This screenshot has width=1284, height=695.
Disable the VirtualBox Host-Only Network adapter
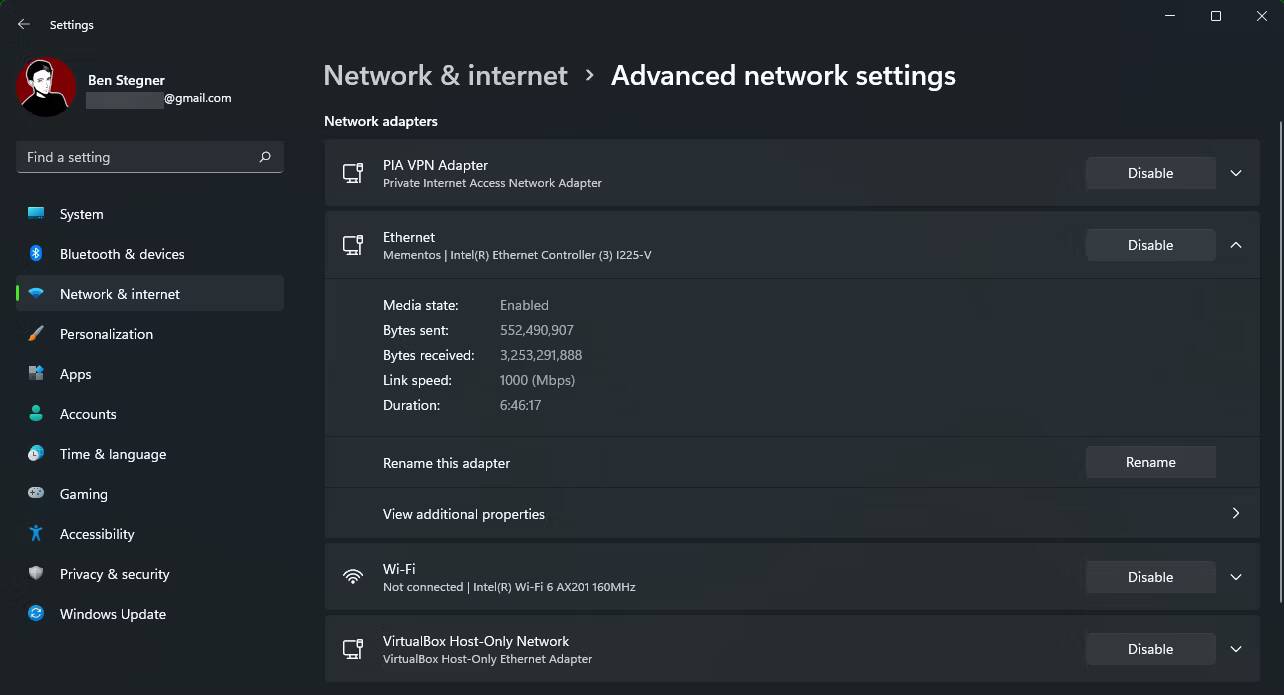(1149, 649)
